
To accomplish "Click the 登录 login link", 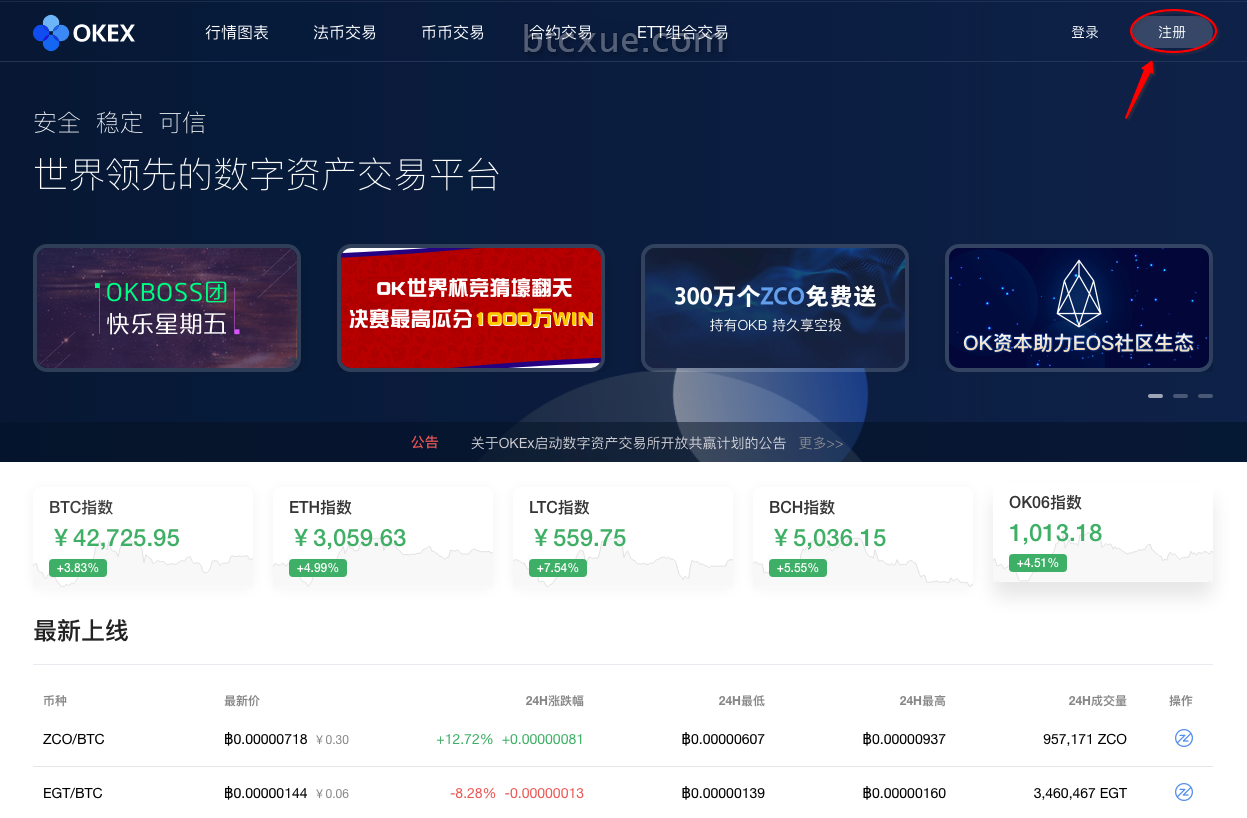I will 1085,33.
